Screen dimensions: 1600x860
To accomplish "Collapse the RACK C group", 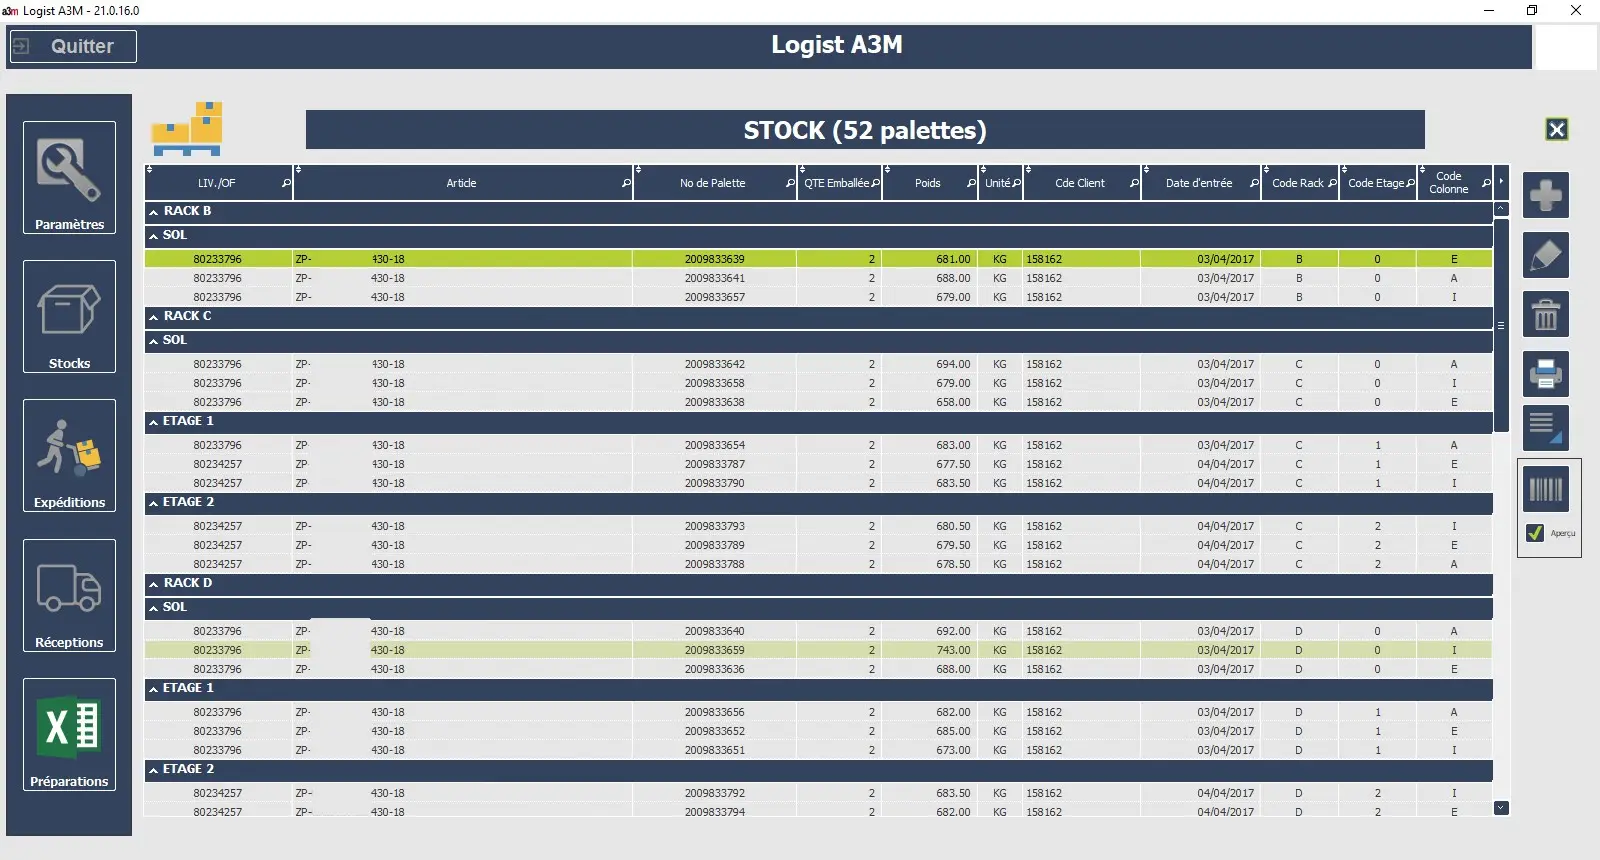I will click(153, 317).
